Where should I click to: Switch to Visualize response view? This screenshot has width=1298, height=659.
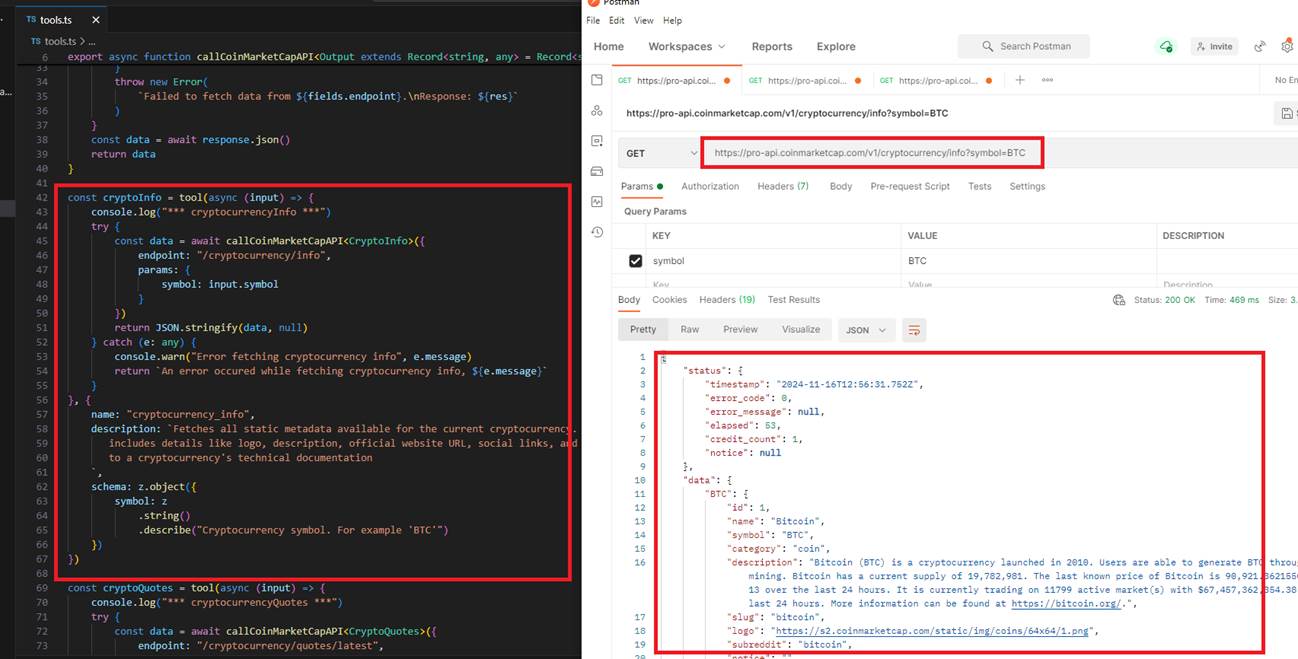(x=801, y=329)
